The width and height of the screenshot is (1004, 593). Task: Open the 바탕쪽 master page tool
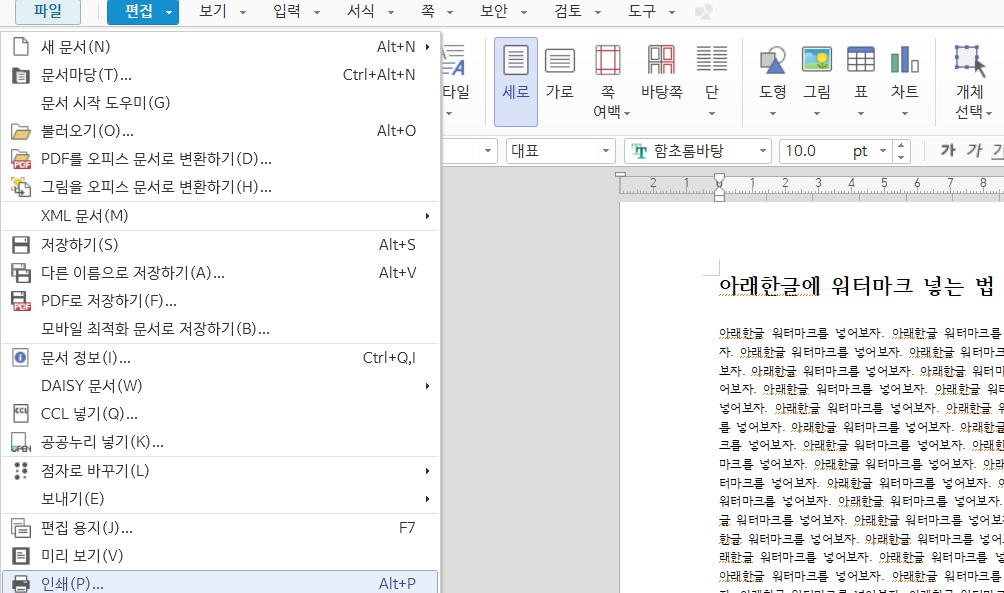click(661, 73)
